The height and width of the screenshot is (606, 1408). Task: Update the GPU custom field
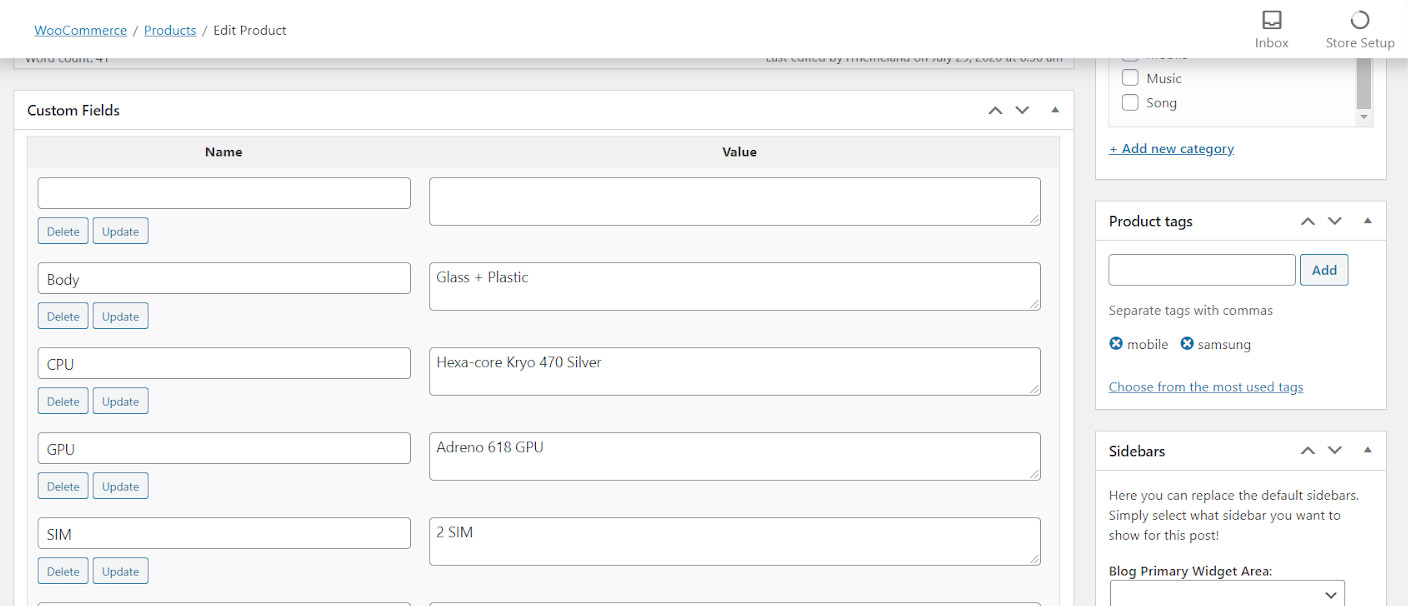click(121, 486)
